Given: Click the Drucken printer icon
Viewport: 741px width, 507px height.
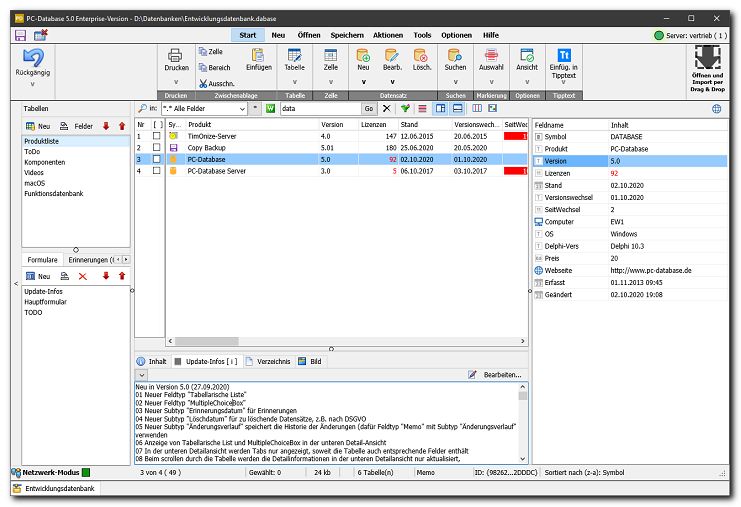Looking at the screenshot, I should [175, 55].
